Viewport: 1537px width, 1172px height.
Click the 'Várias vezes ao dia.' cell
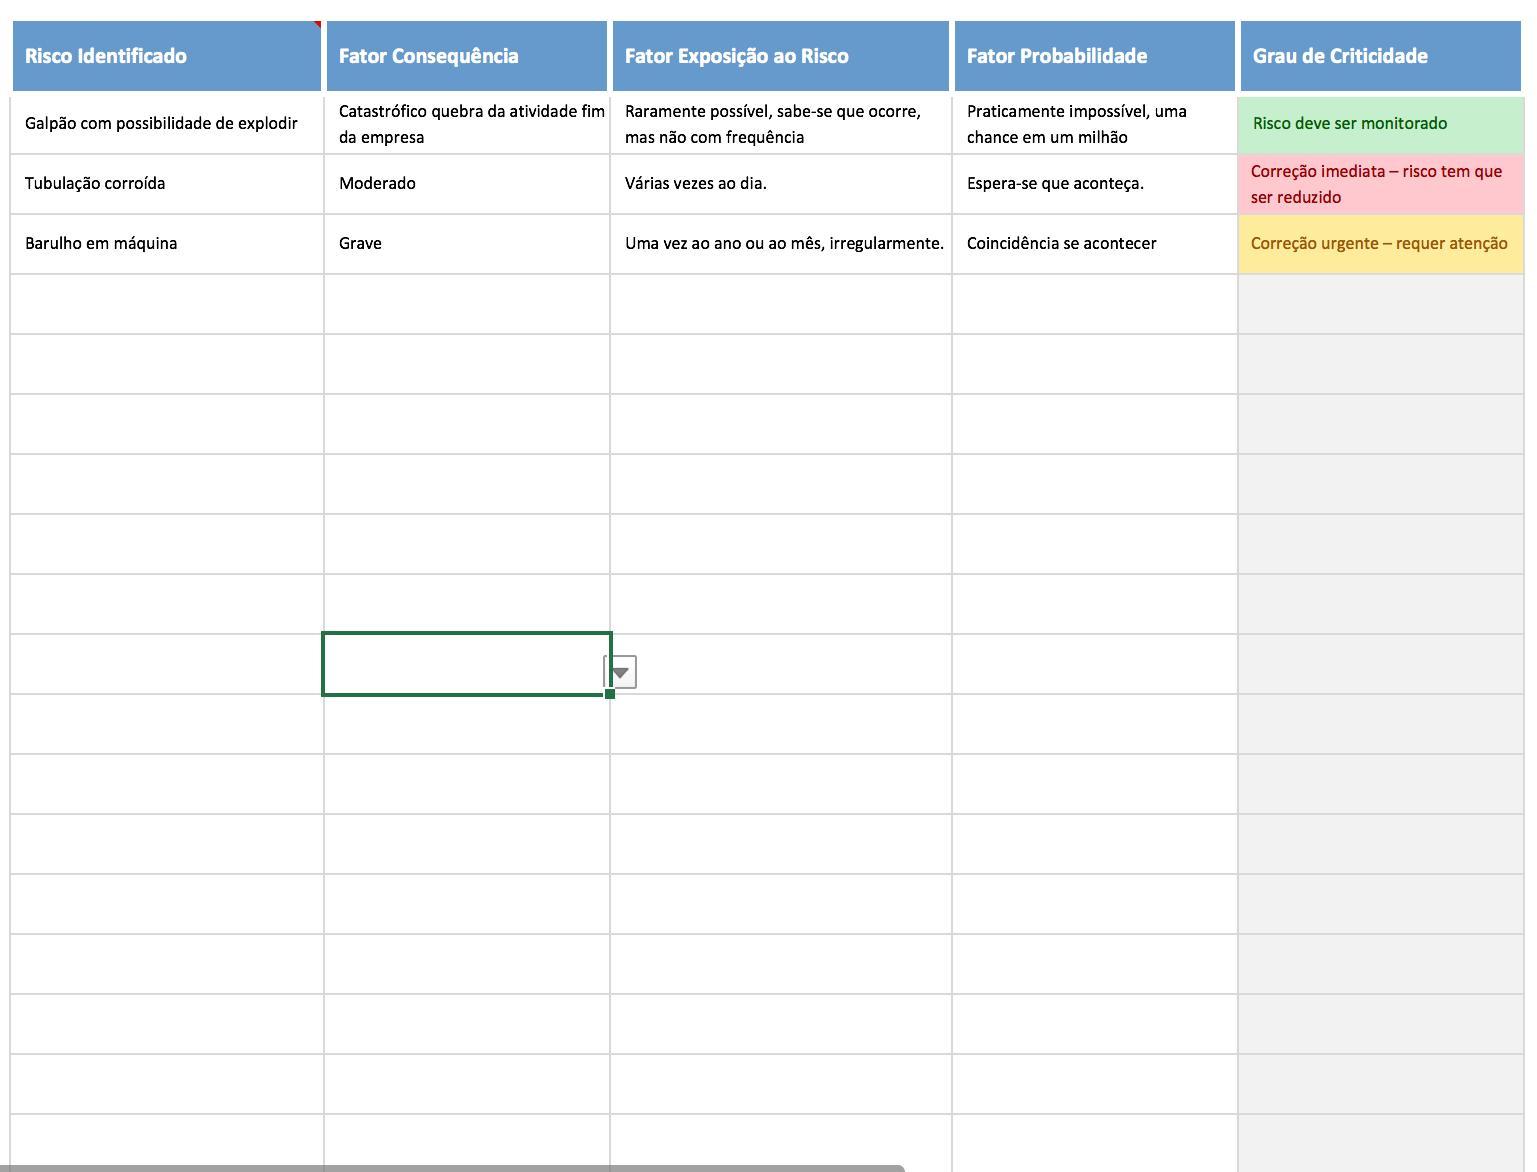point(780,184)
